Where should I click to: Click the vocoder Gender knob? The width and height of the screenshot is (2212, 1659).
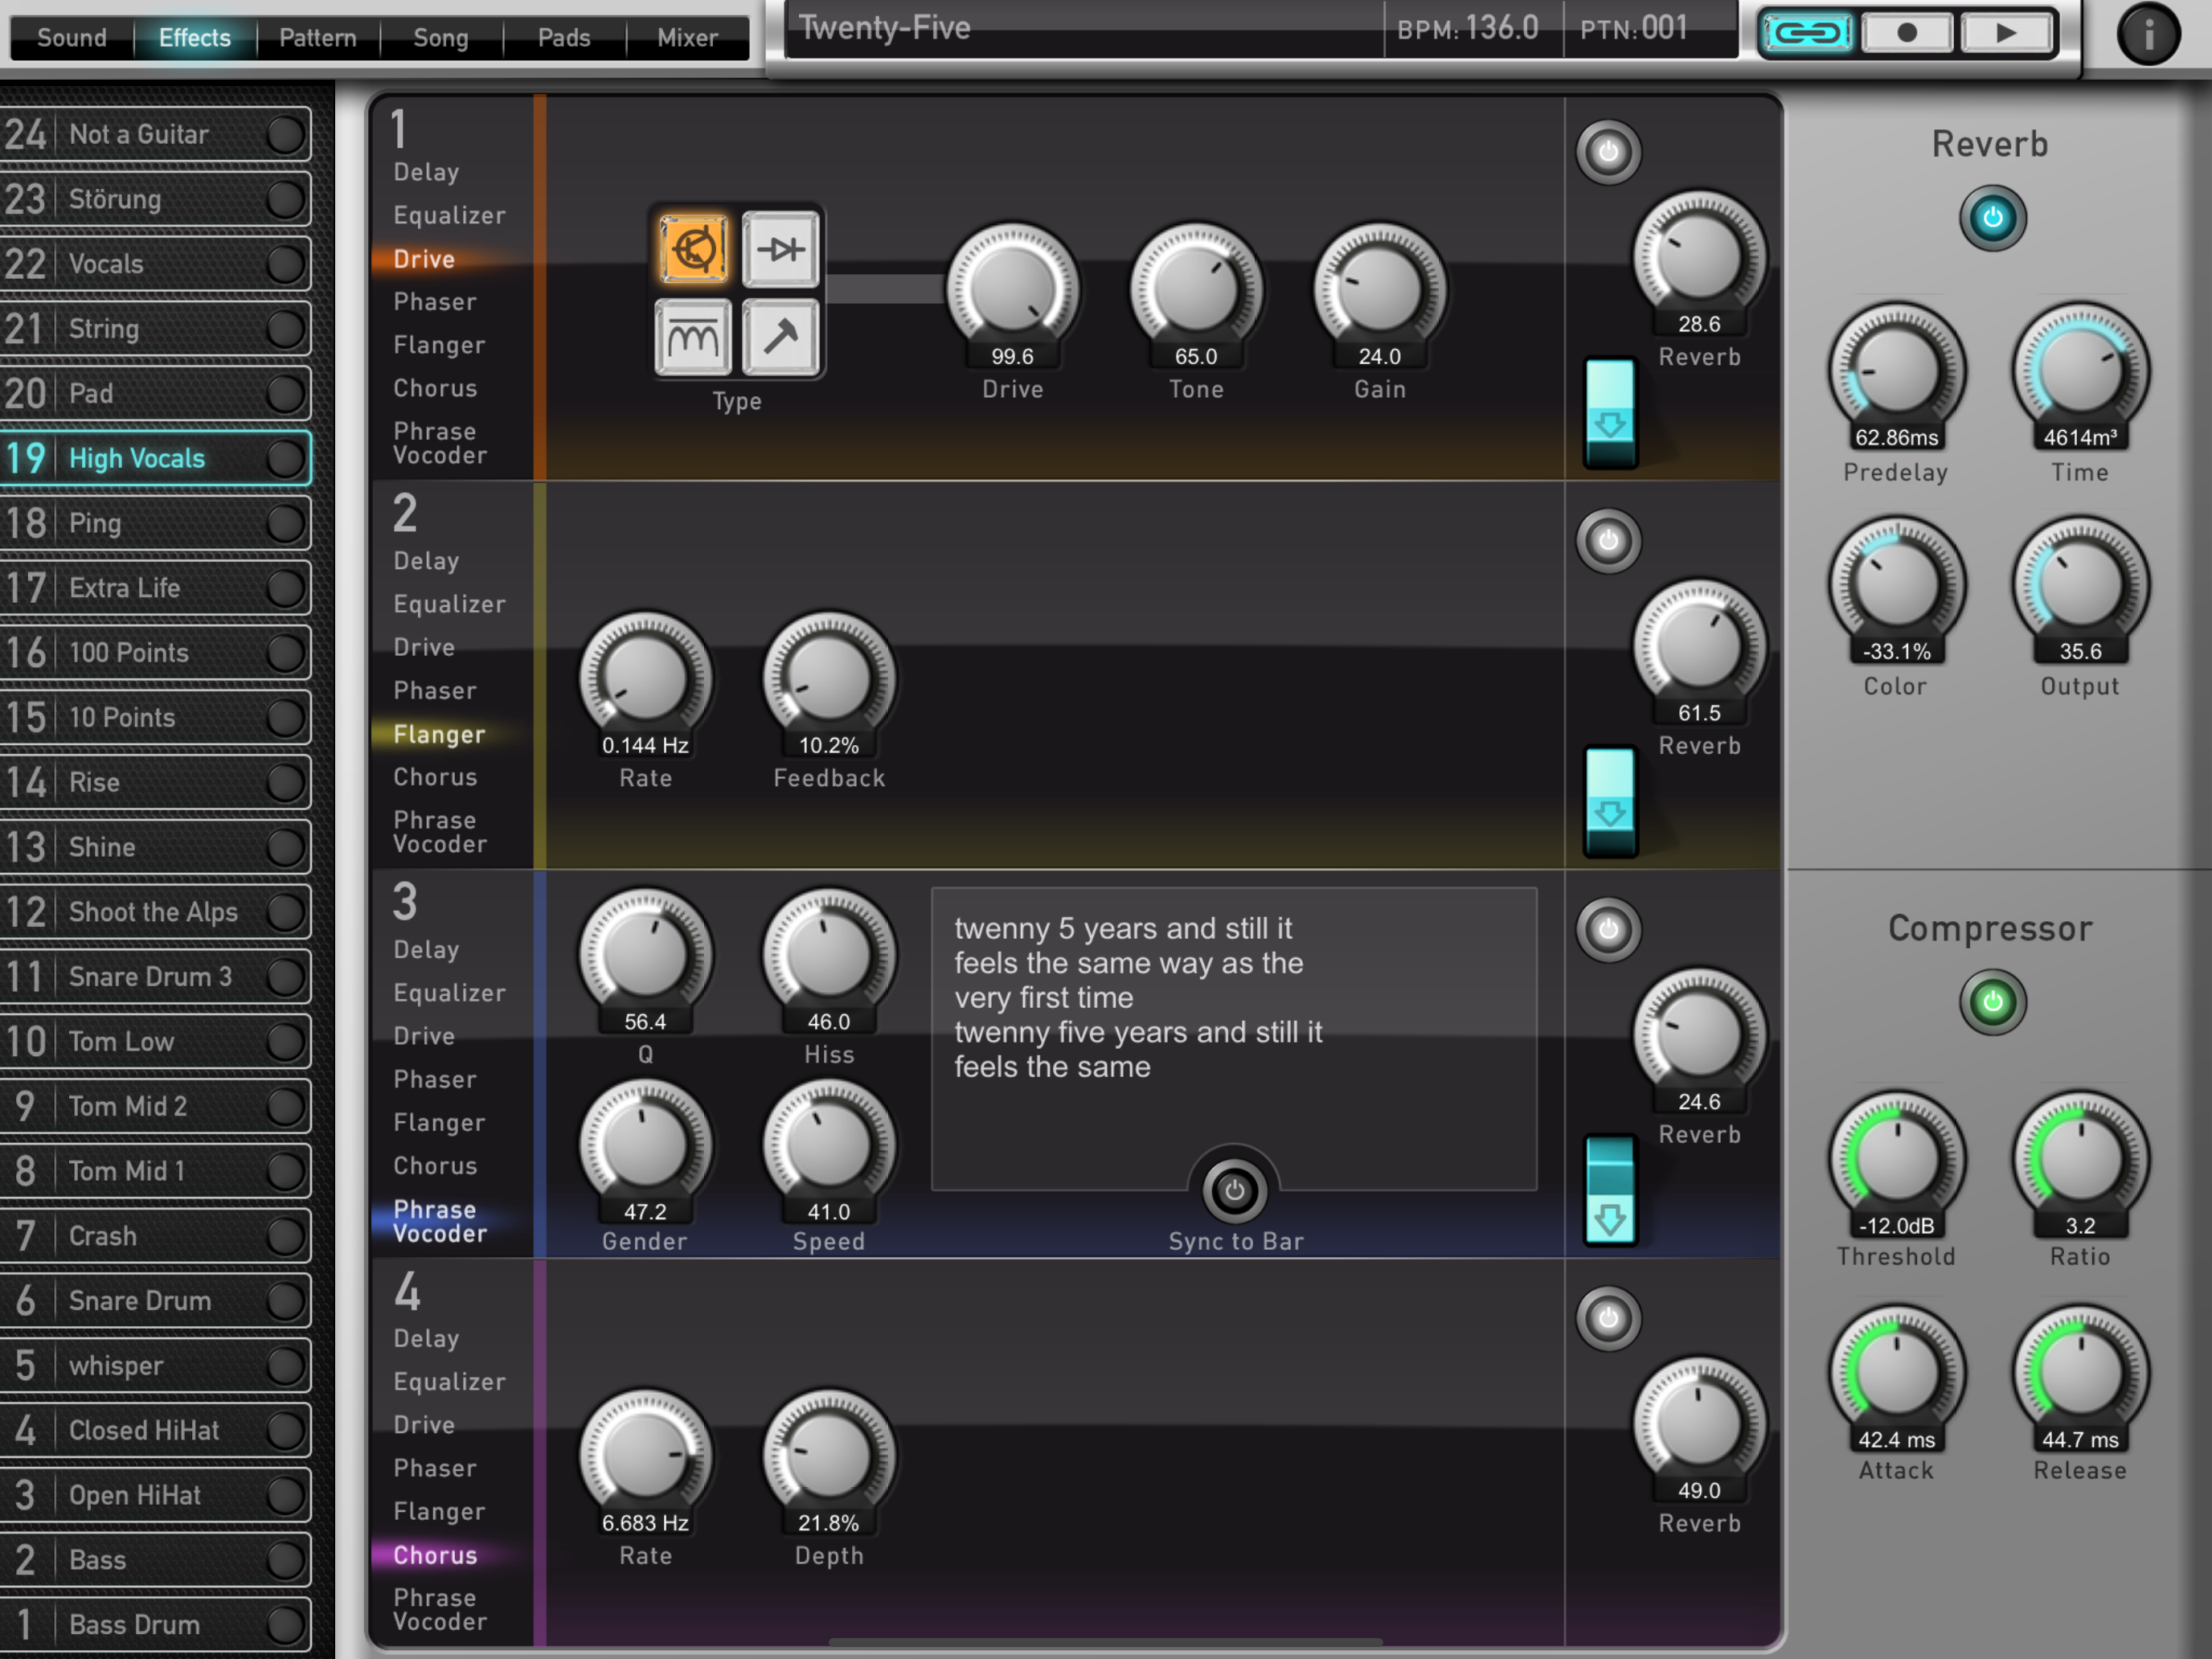pos(645,1144)
